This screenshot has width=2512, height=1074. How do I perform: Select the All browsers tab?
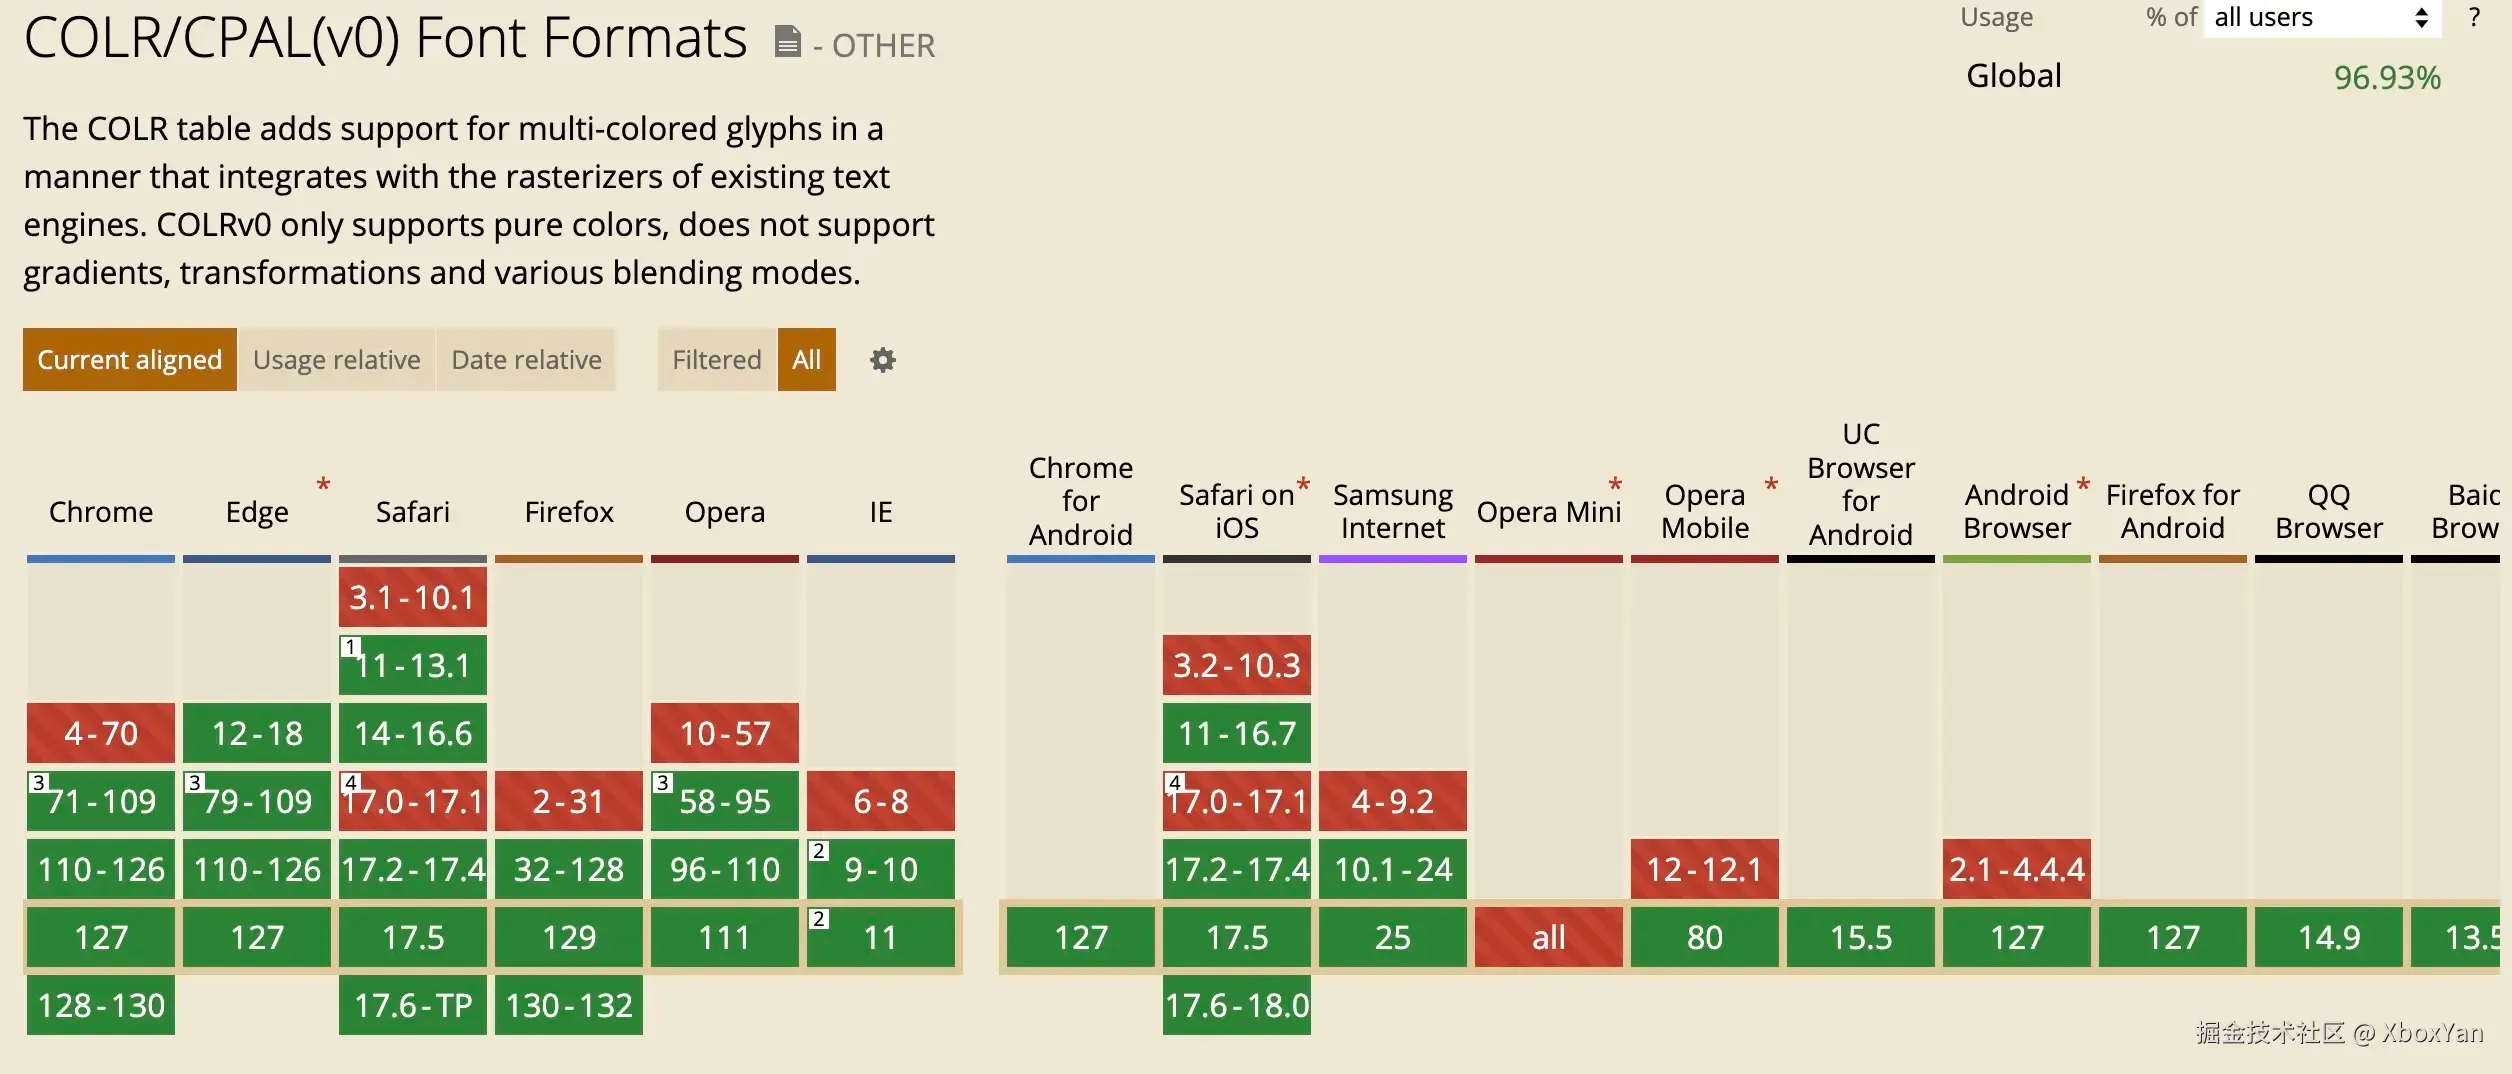(807, 360)
